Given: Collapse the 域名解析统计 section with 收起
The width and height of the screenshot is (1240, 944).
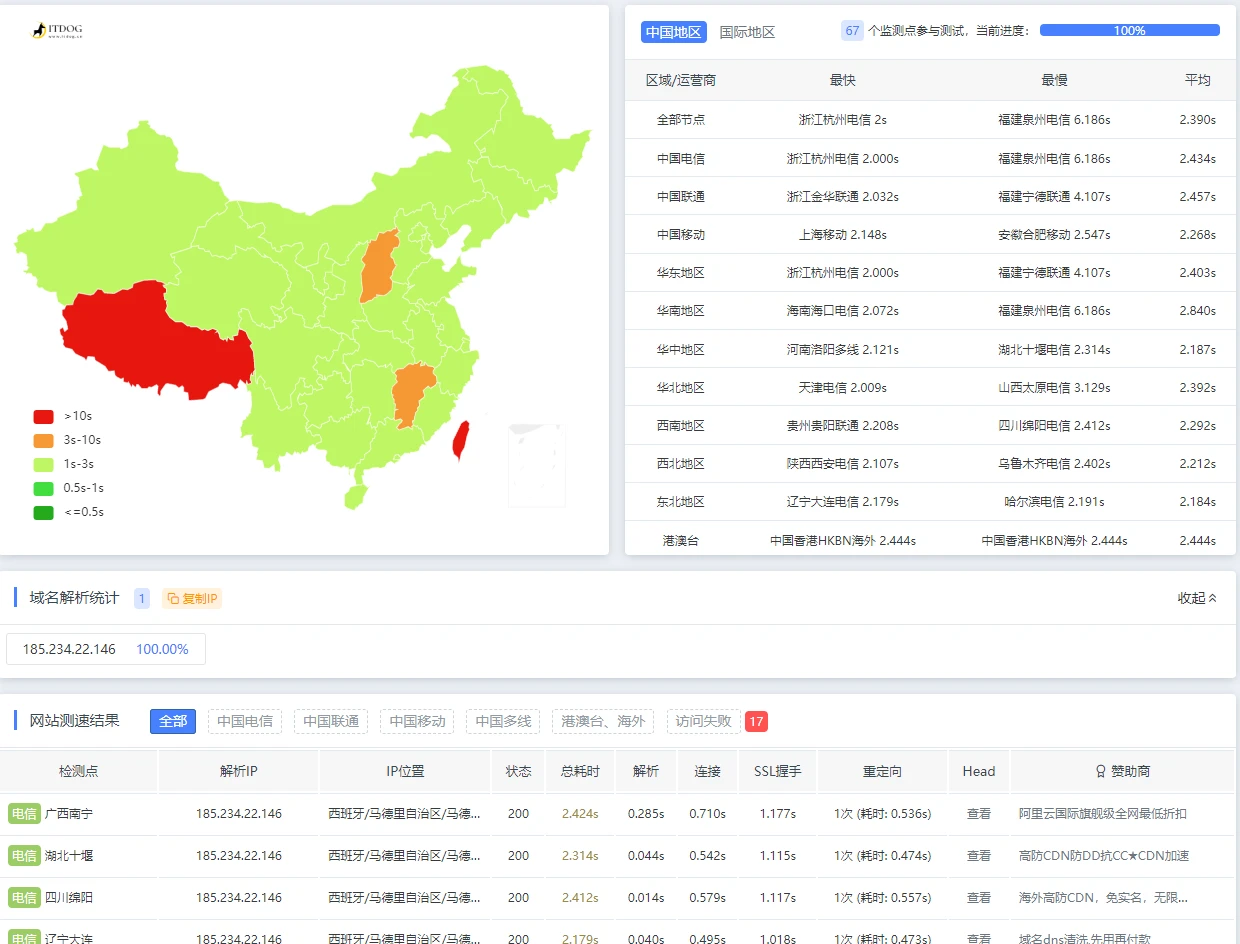Looking at the screenshot, I should [x=1197, y=598].
